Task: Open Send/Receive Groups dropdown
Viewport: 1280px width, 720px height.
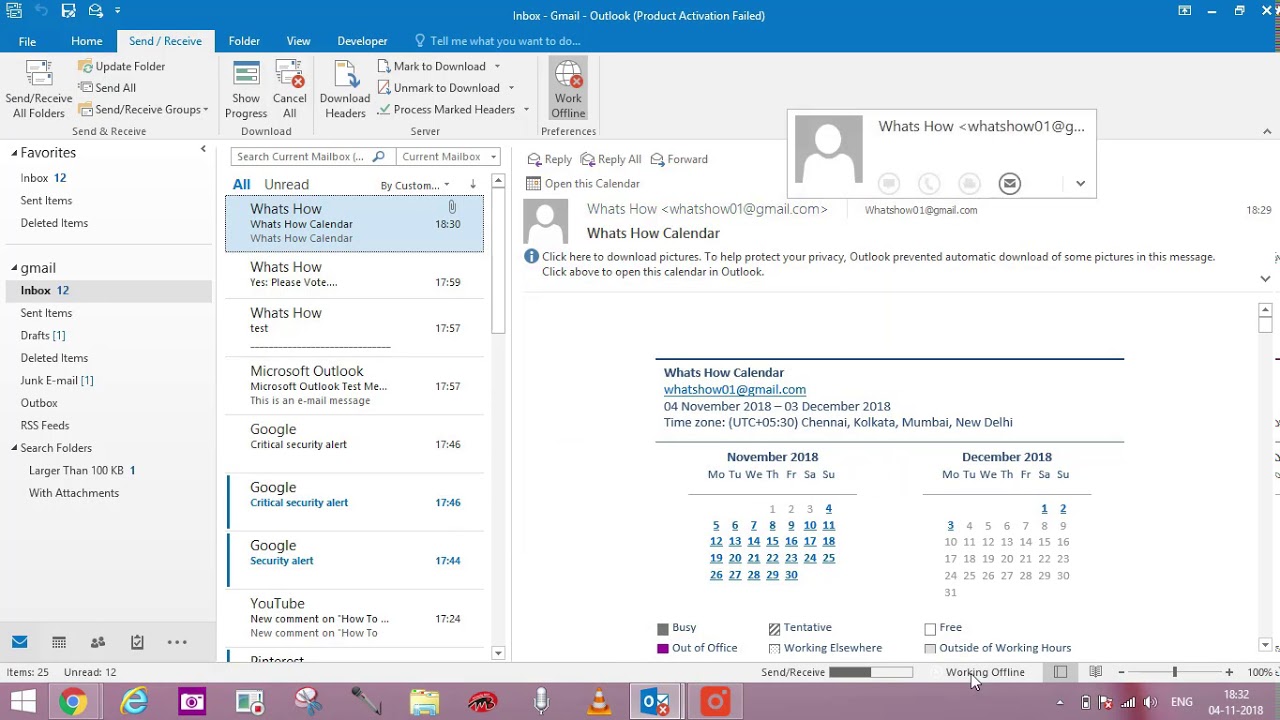Action: 144,110
